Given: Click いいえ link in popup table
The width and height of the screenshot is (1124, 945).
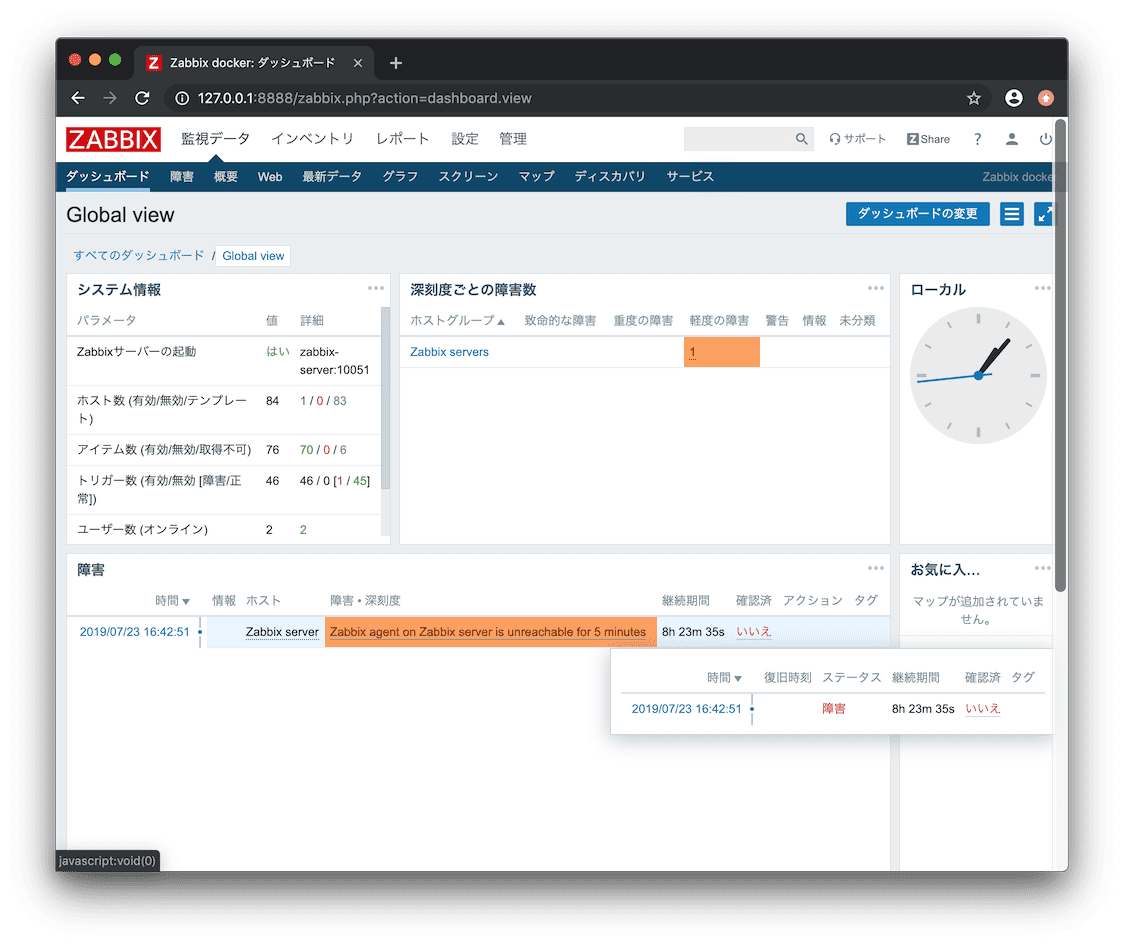Looking at the screenshot, I should pyautogui.click(x=982, y=708).
